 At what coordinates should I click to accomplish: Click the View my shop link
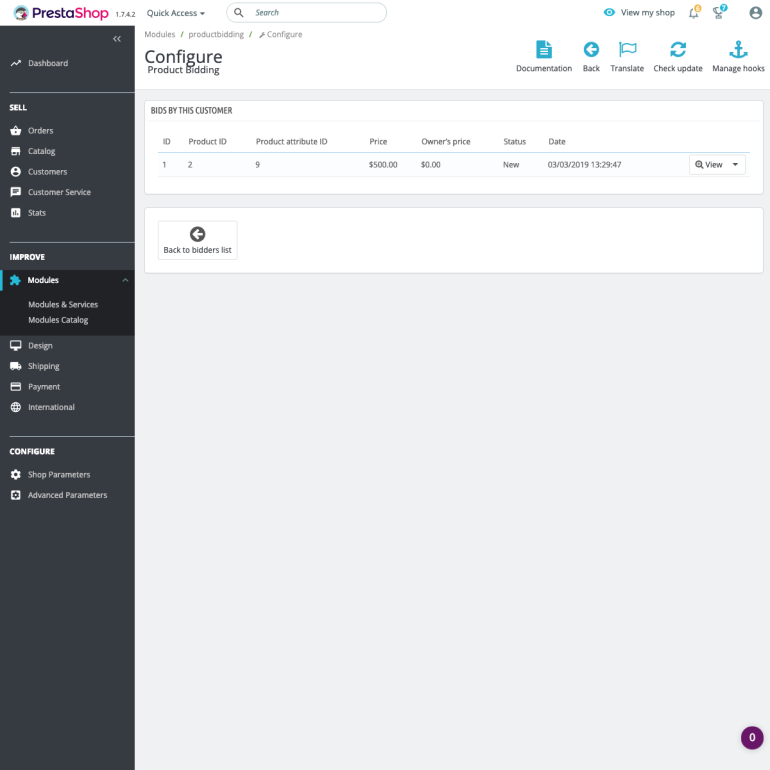click(647, 12)
